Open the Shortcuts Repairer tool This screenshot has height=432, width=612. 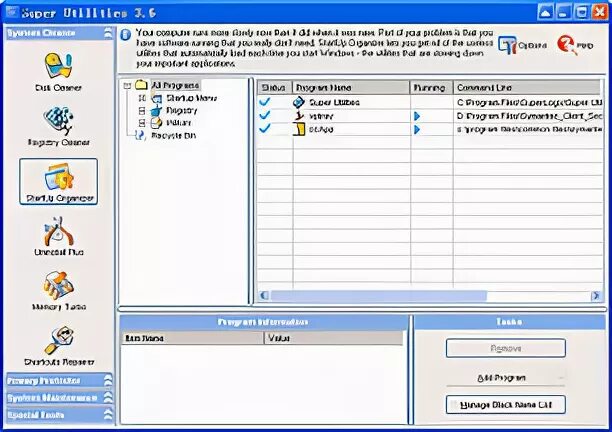(59, 346)
